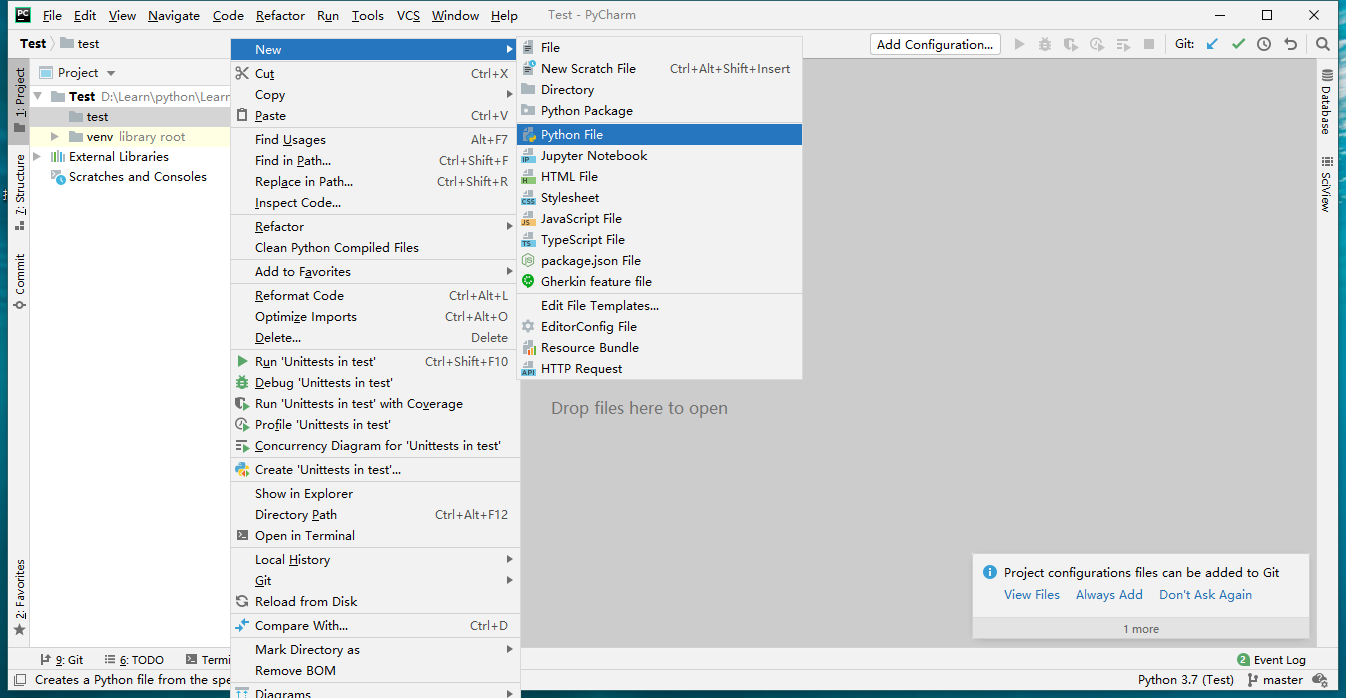
Task: Open the Navigate menu in menu bar
Action: point(174,16)
